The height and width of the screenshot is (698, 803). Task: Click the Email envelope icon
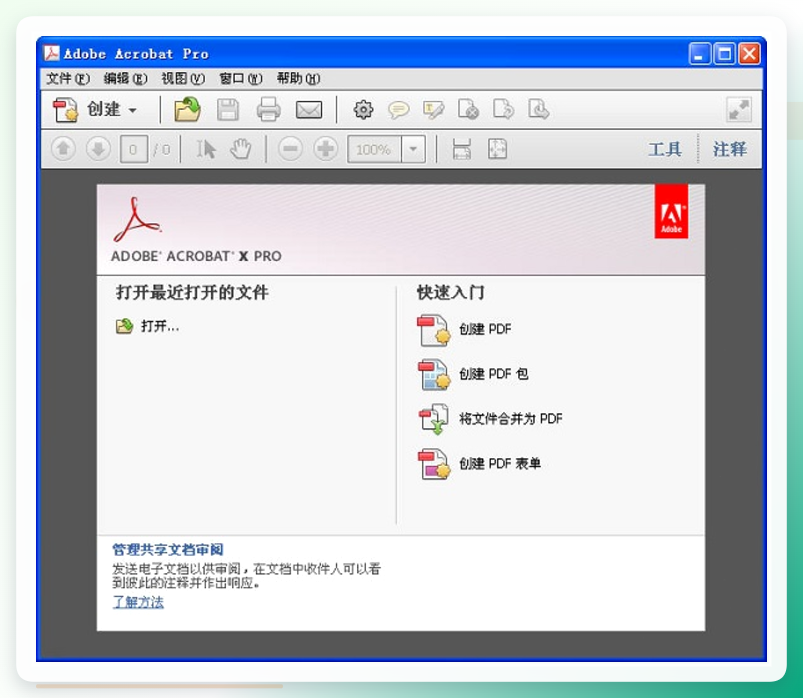pos(309,110)
